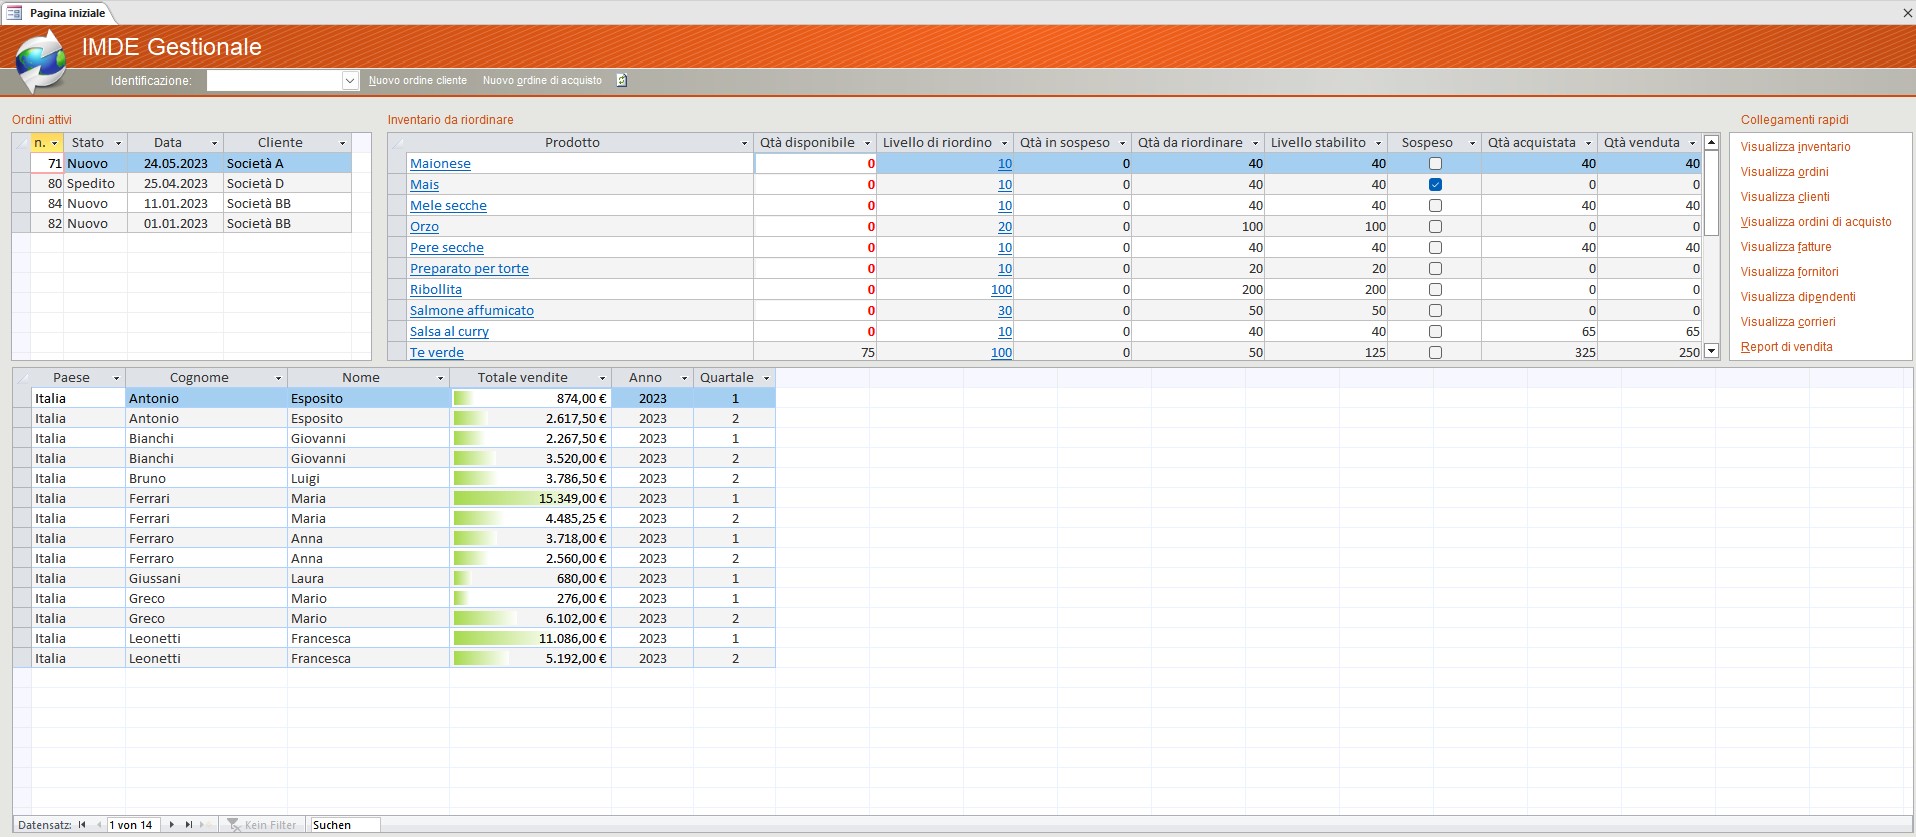Select the 'Giussani' surname cell
Viewport: 1916px width, 837px height.
(206, 578)
